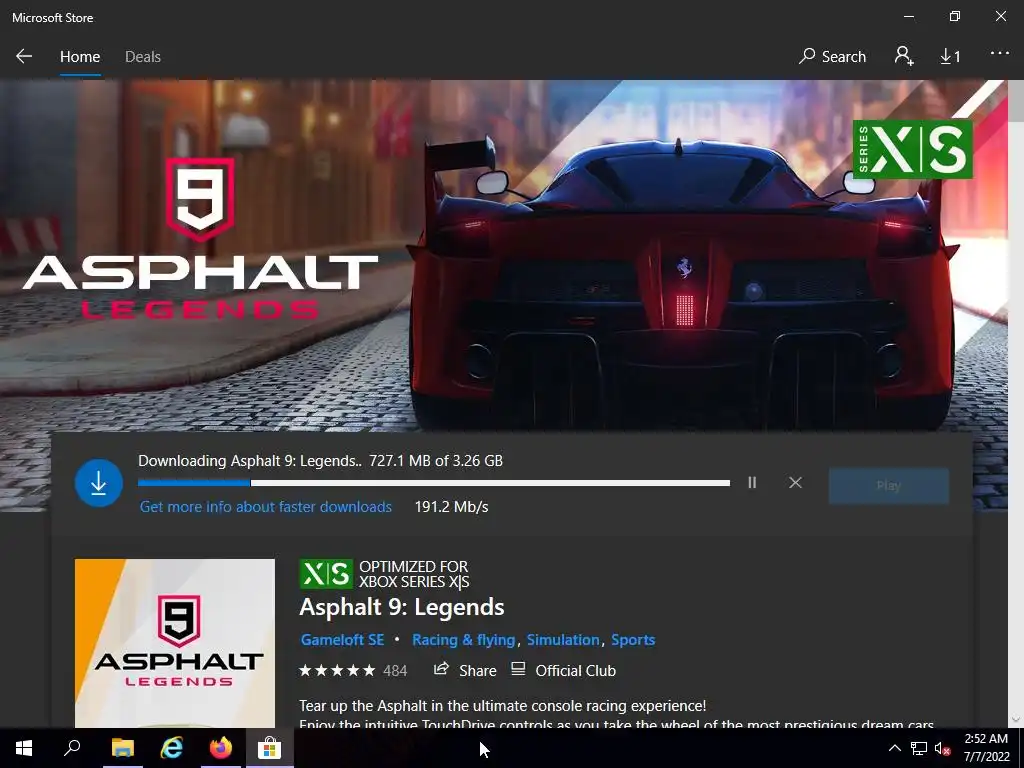Viewport: 1024px width, 768px height.
Task: Open the Home tab
Action: click(80, 57)
